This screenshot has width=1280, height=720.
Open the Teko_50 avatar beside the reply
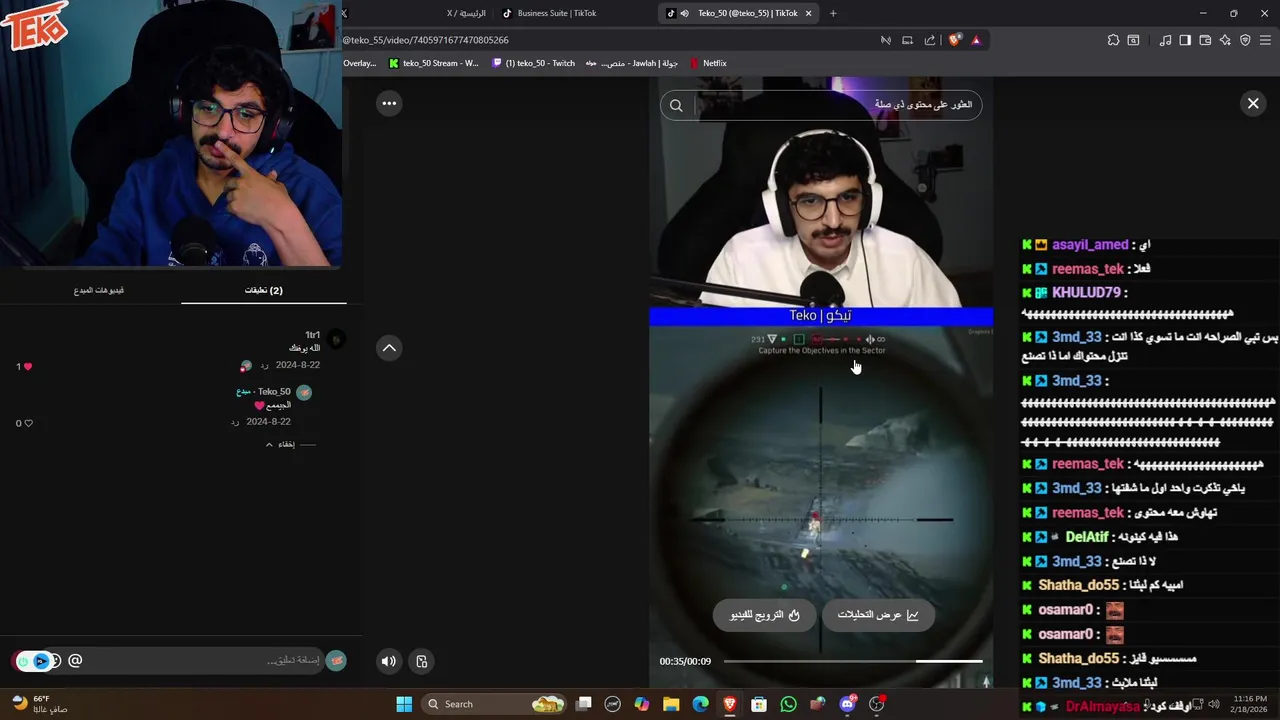click(304, 393)
